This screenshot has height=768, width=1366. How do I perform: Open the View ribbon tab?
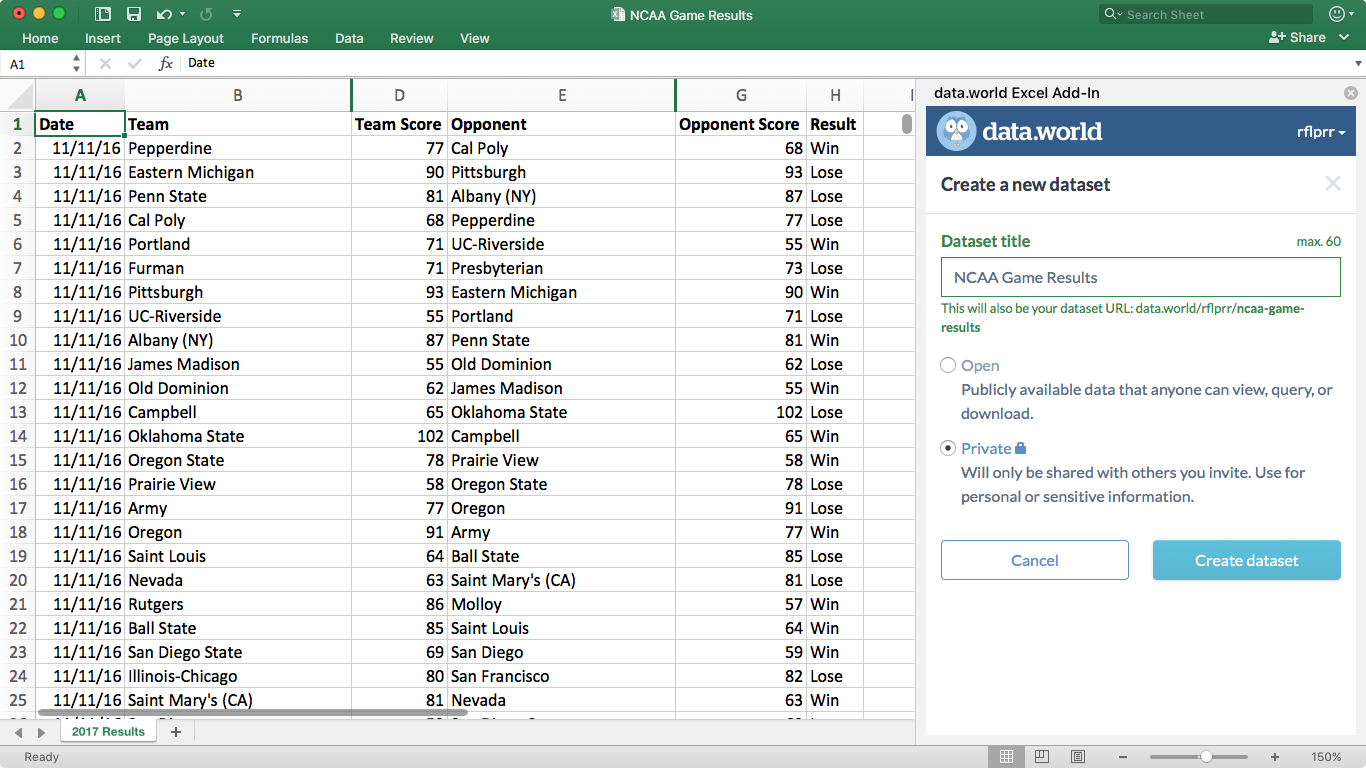[x=475, y=38]
